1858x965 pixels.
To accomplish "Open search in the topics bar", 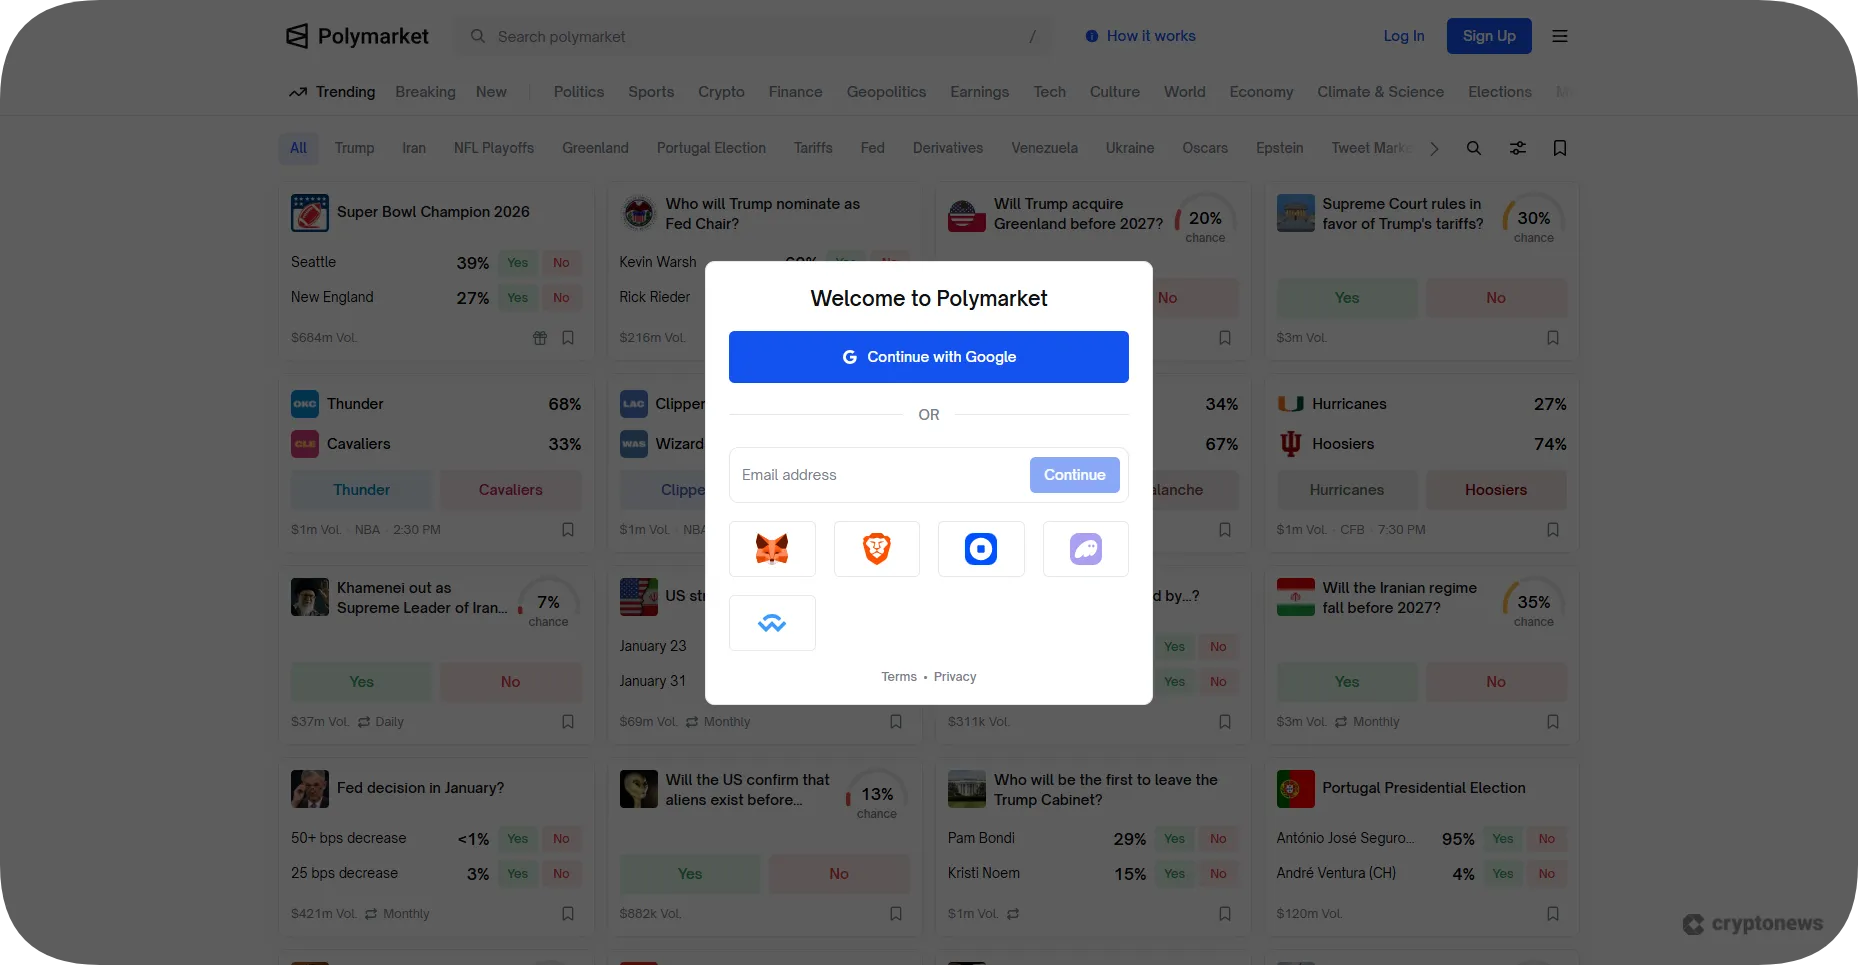I will tap(1474, 147).
